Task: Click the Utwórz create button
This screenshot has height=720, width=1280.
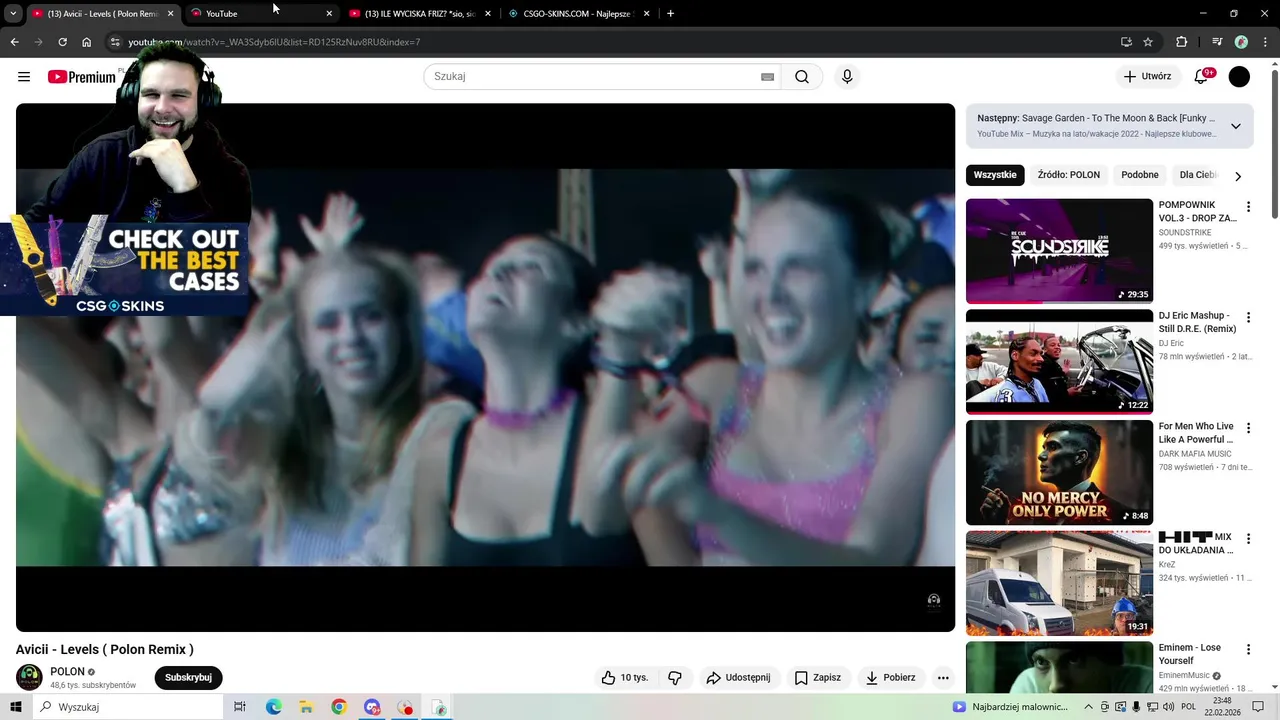Action: [1146, 77]
